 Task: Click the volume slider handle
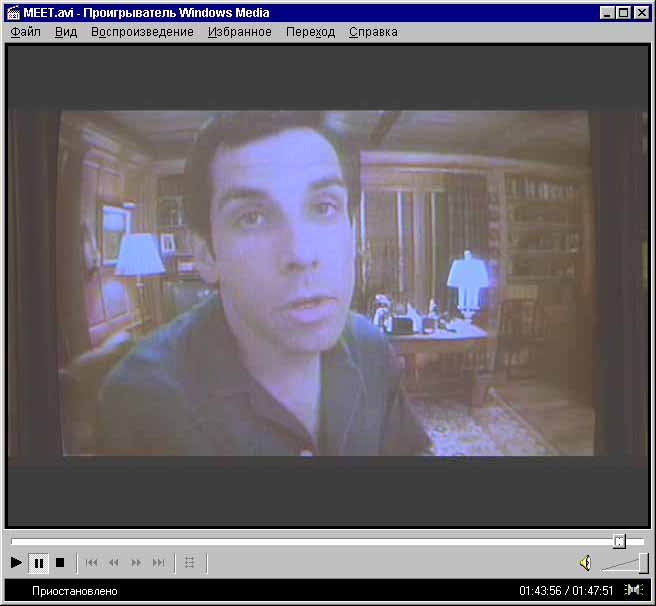644,563
